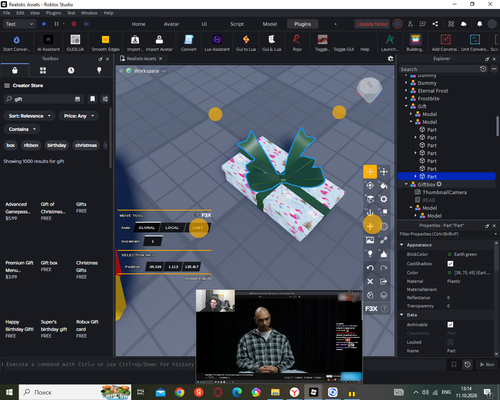Click the Color swatch in Properties
500x400 pixels.
click(x=450, y=273)
